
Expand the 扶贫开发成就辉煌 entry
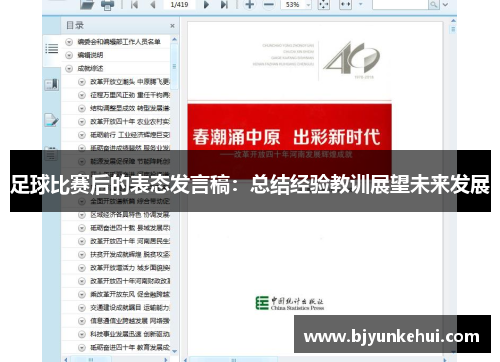(82, 255)
